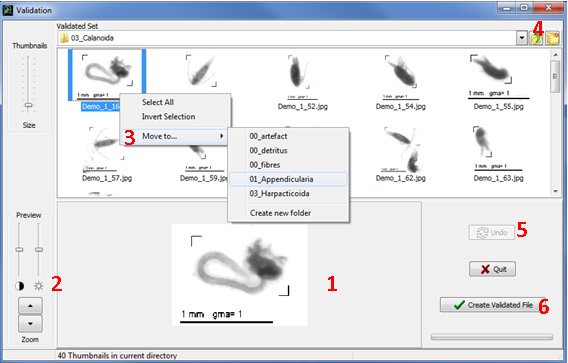Open the Validated Set folder dropdown

point(522,38)
